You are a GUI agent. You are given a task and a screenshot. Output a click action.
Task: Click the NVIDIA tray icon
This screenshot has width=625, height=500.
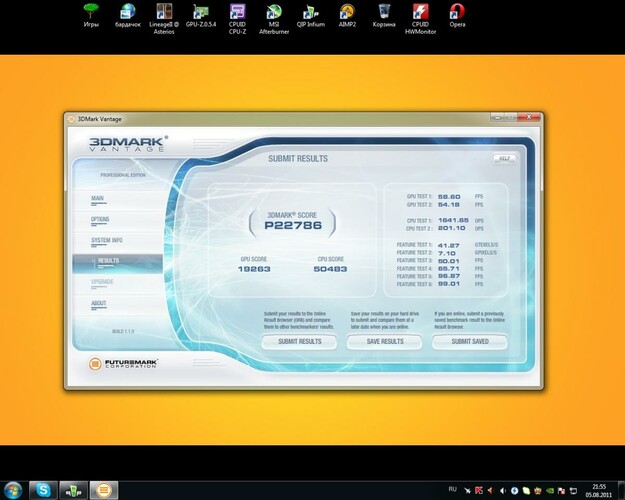click(x=550, y=490)
